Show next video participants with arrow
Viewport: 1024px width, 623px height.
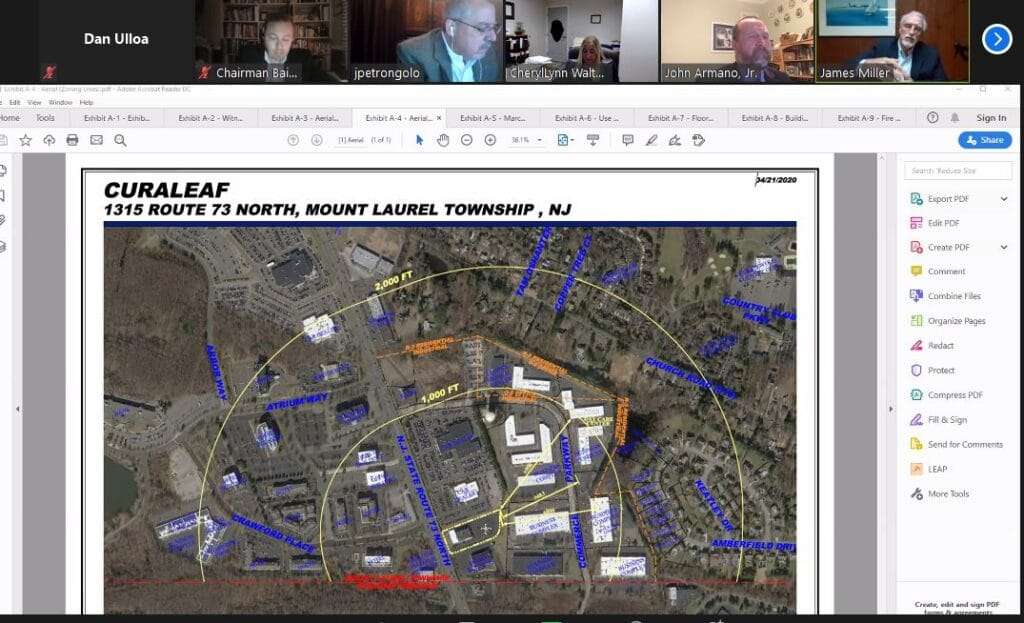996,39
